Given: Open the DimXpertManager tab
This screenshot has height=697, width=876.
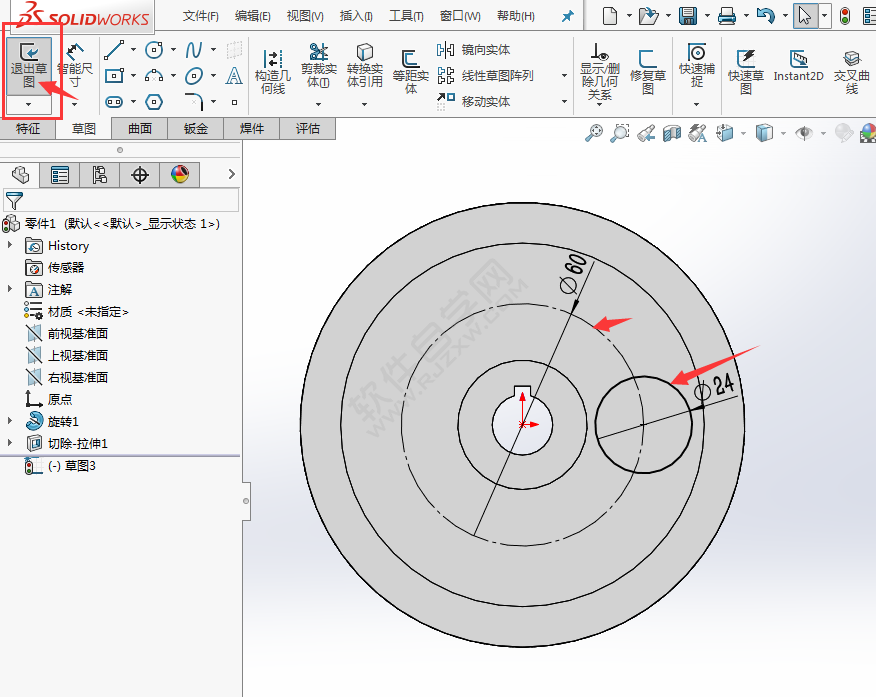Looking at the screenshot, I should pos(140,175).
